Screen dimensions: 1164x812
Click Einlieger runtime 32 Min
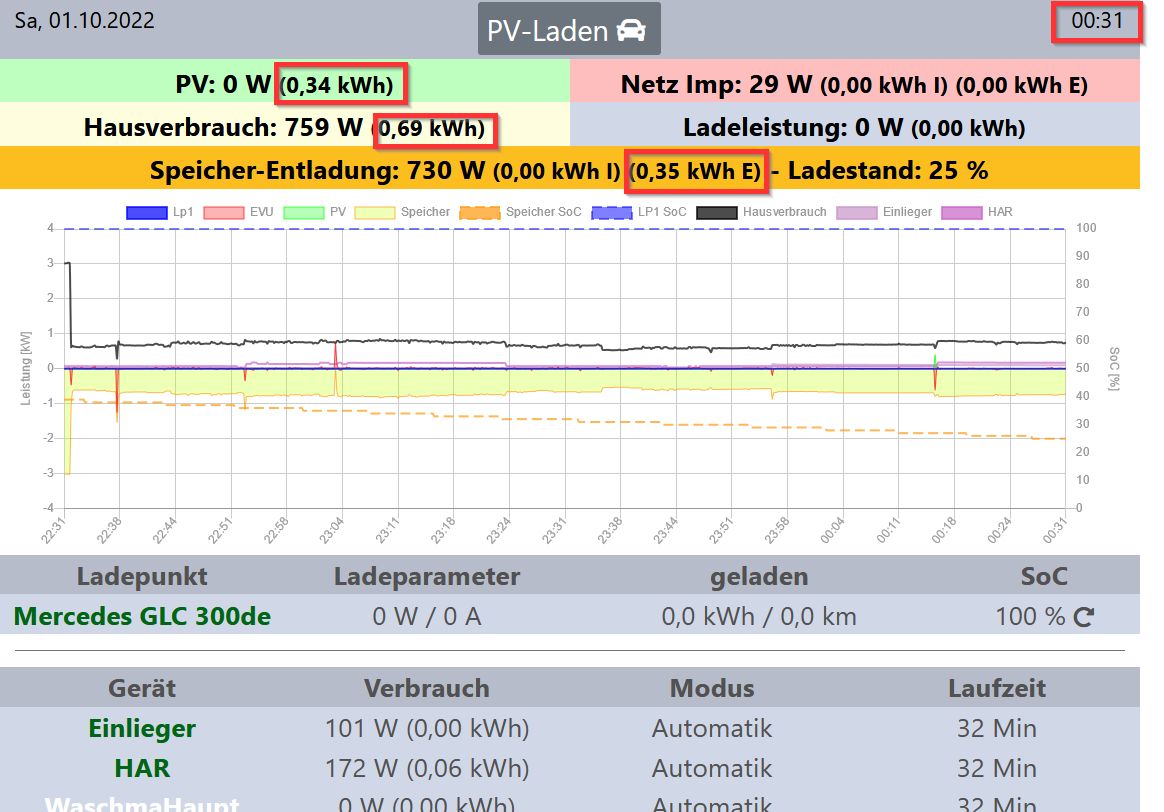click(x=997, y=728)
